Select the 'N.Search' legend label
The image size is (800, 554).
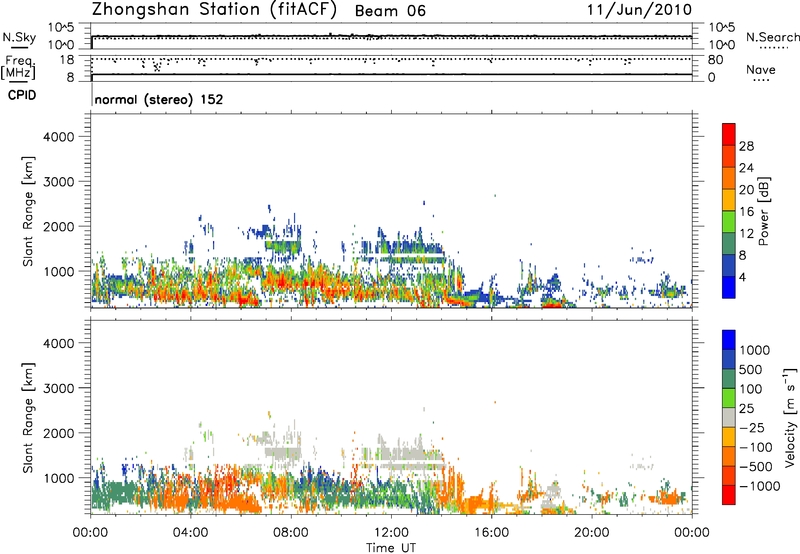[x=772, y=37]
